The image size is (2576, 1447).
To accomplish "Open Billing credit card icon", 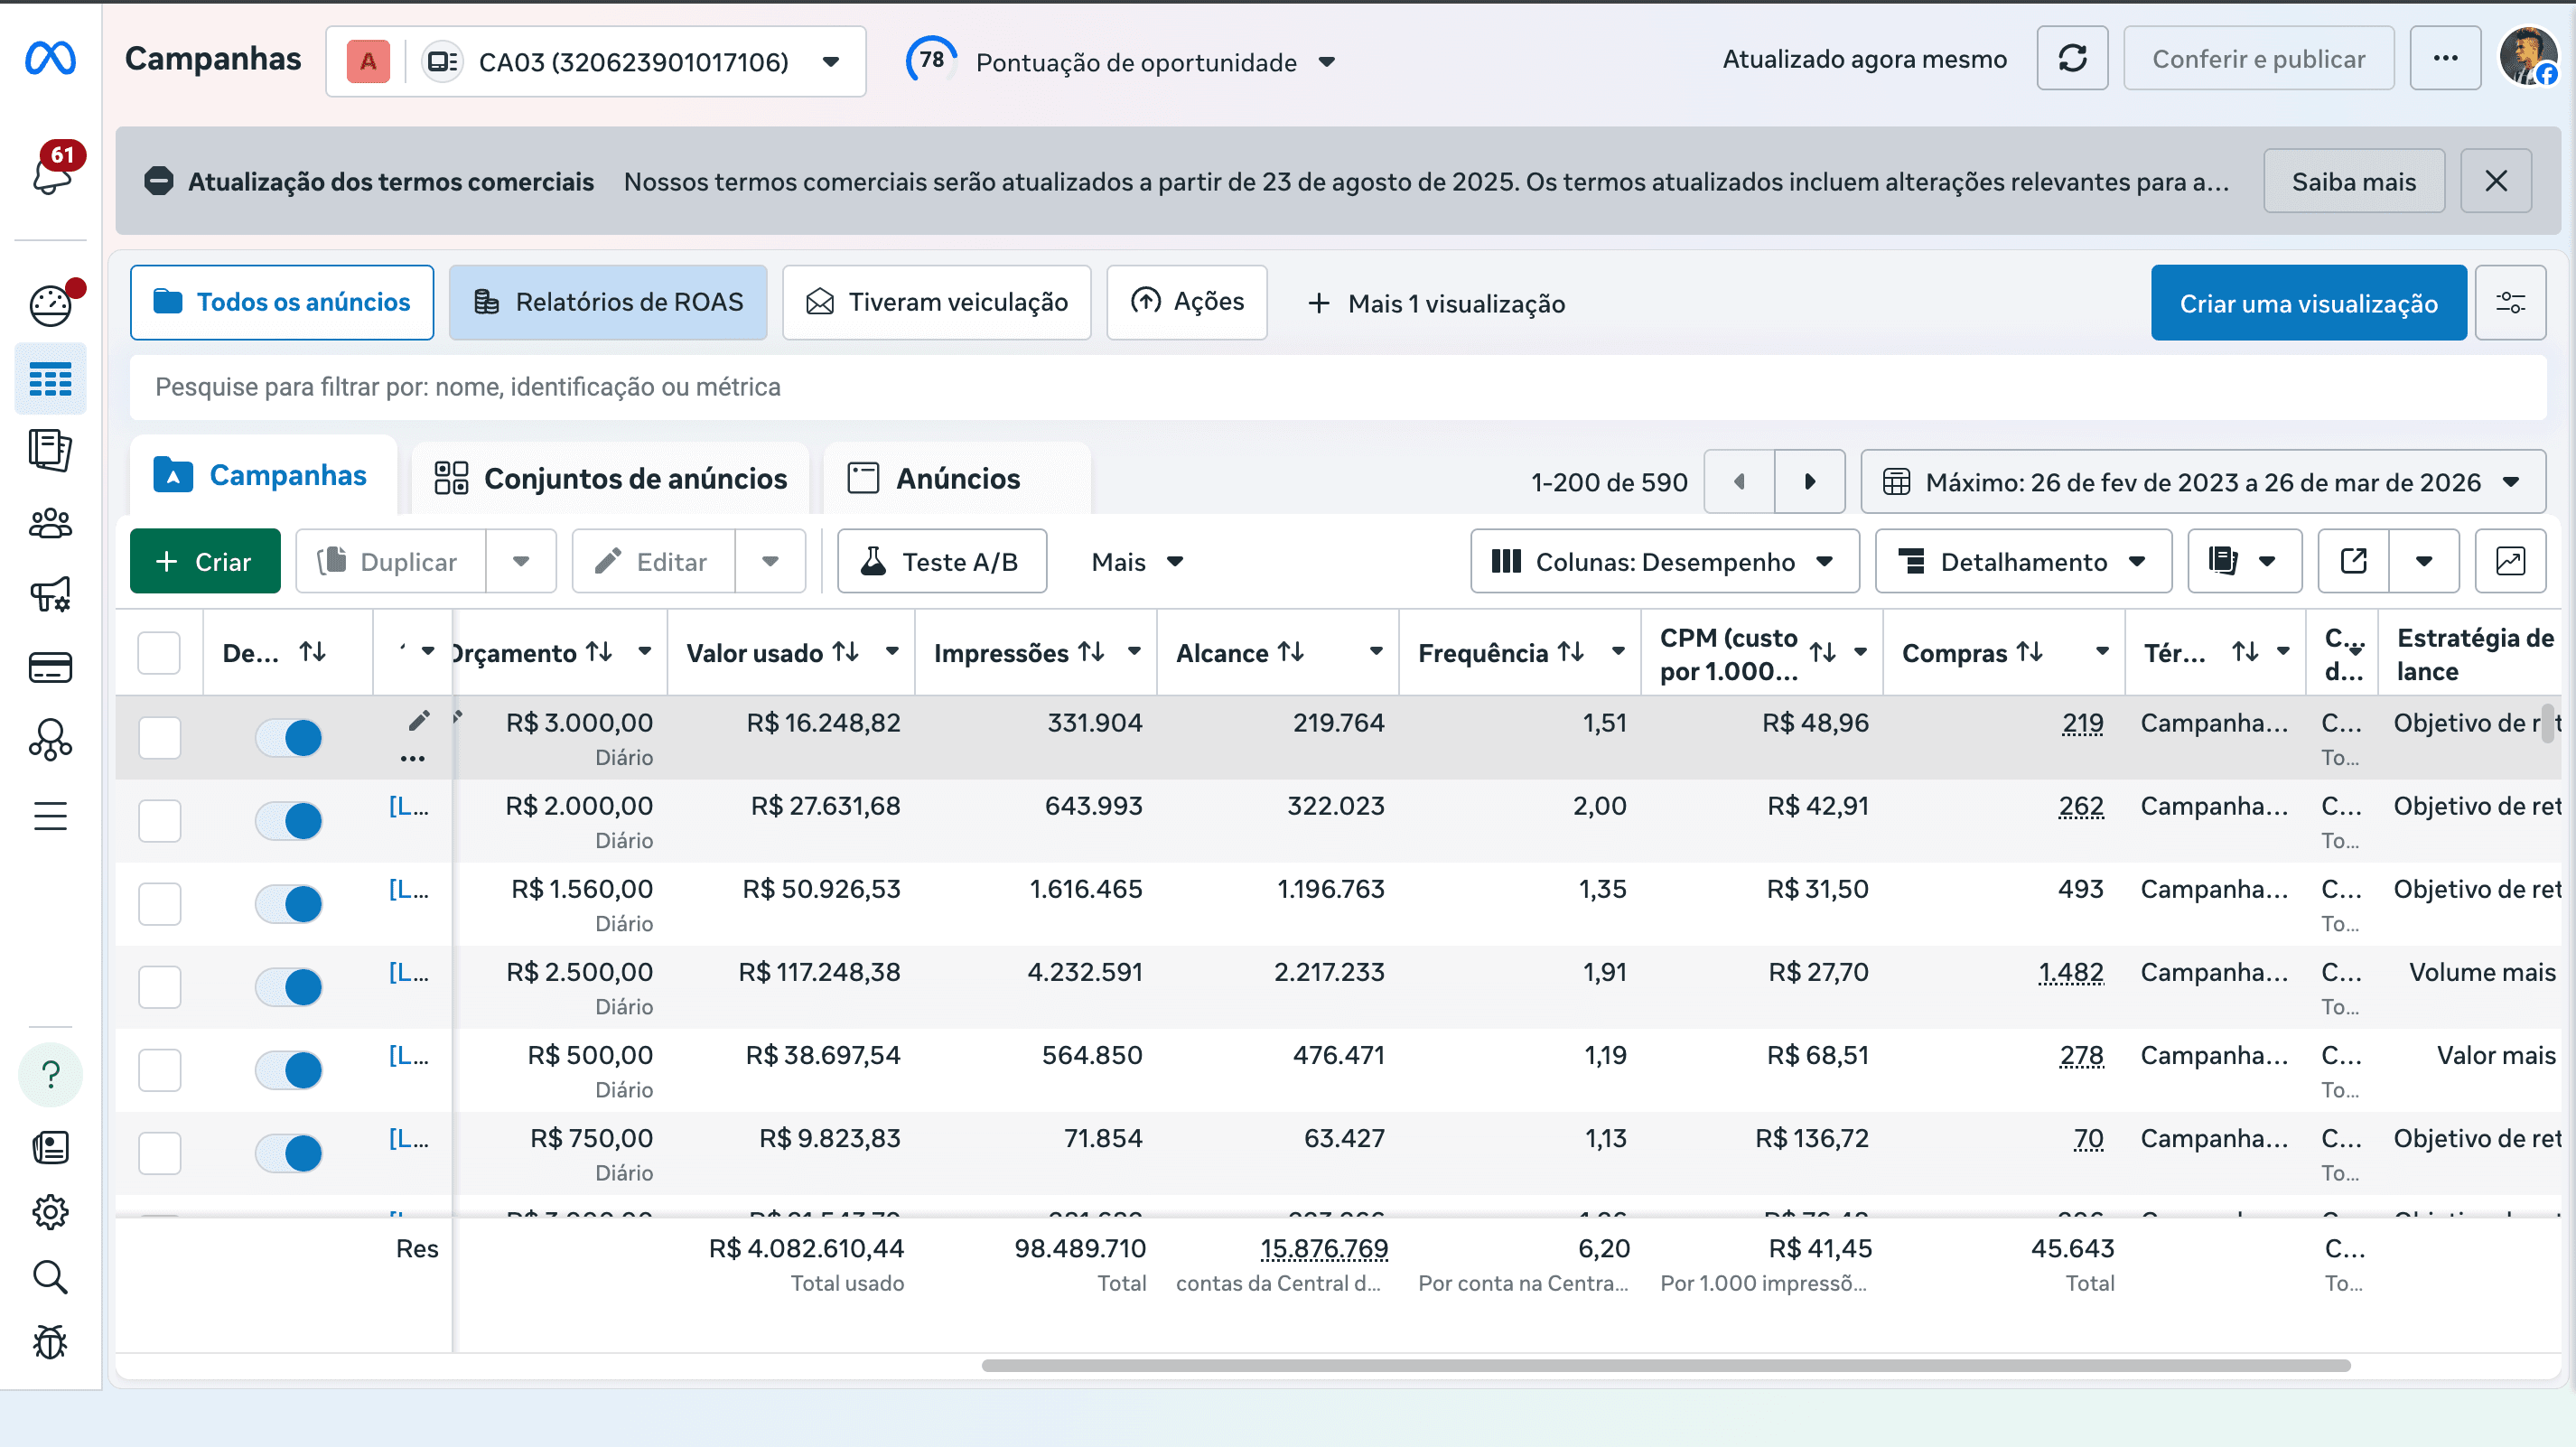I will pyautogui.click(x=50, y=667).
